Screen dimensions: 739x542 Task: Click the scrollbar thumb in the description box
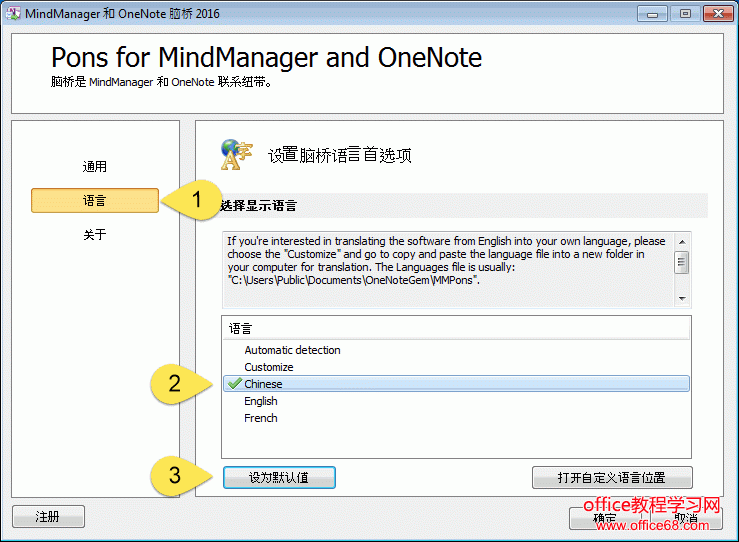click(x=682, y=263)
